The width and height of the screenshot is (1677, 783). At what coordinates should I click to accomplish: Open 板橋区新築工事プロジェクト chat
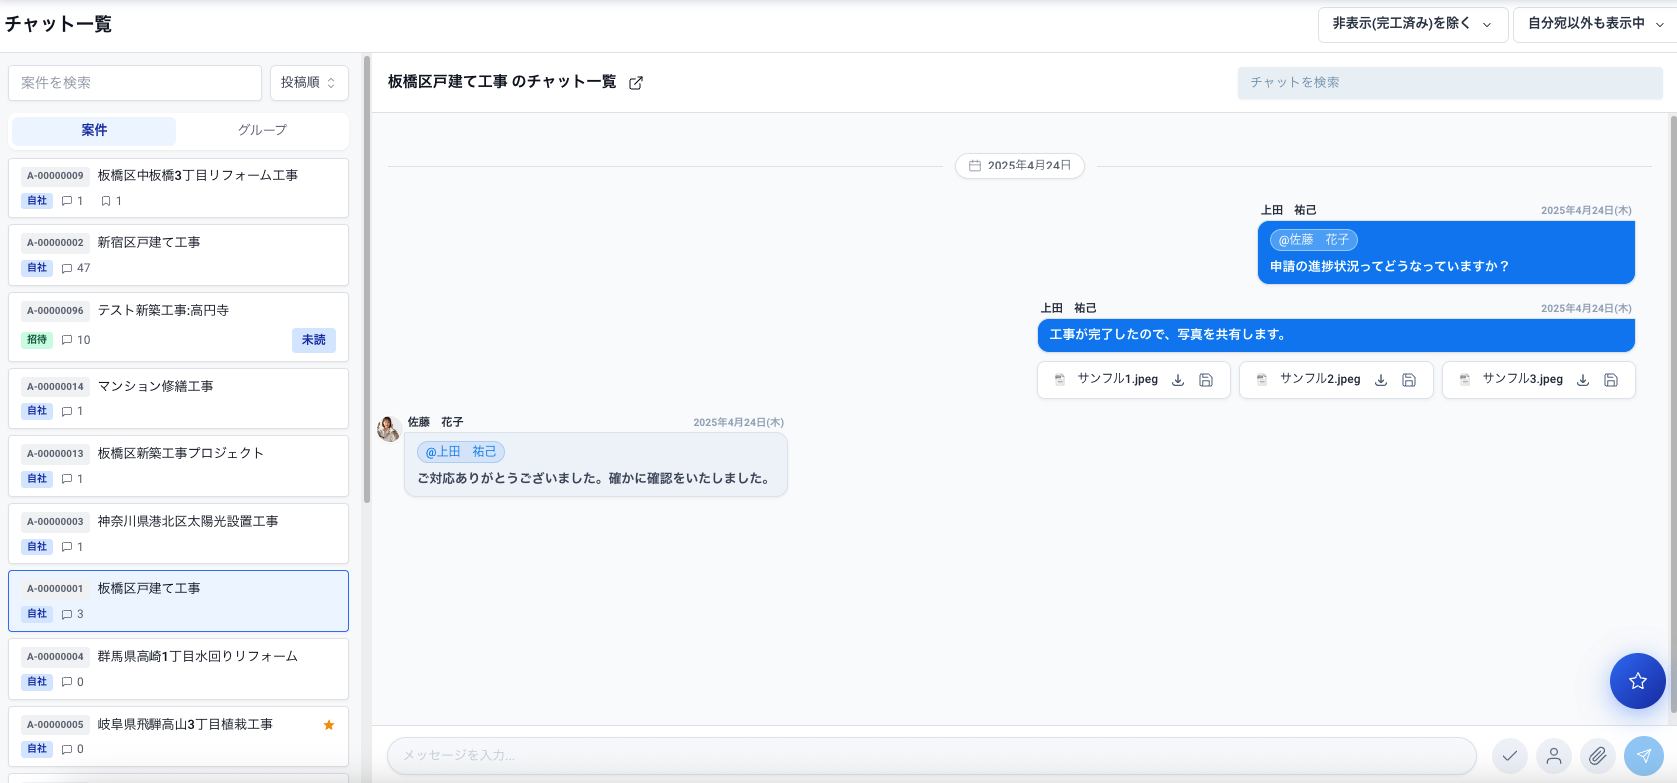(x=178, y=466)
